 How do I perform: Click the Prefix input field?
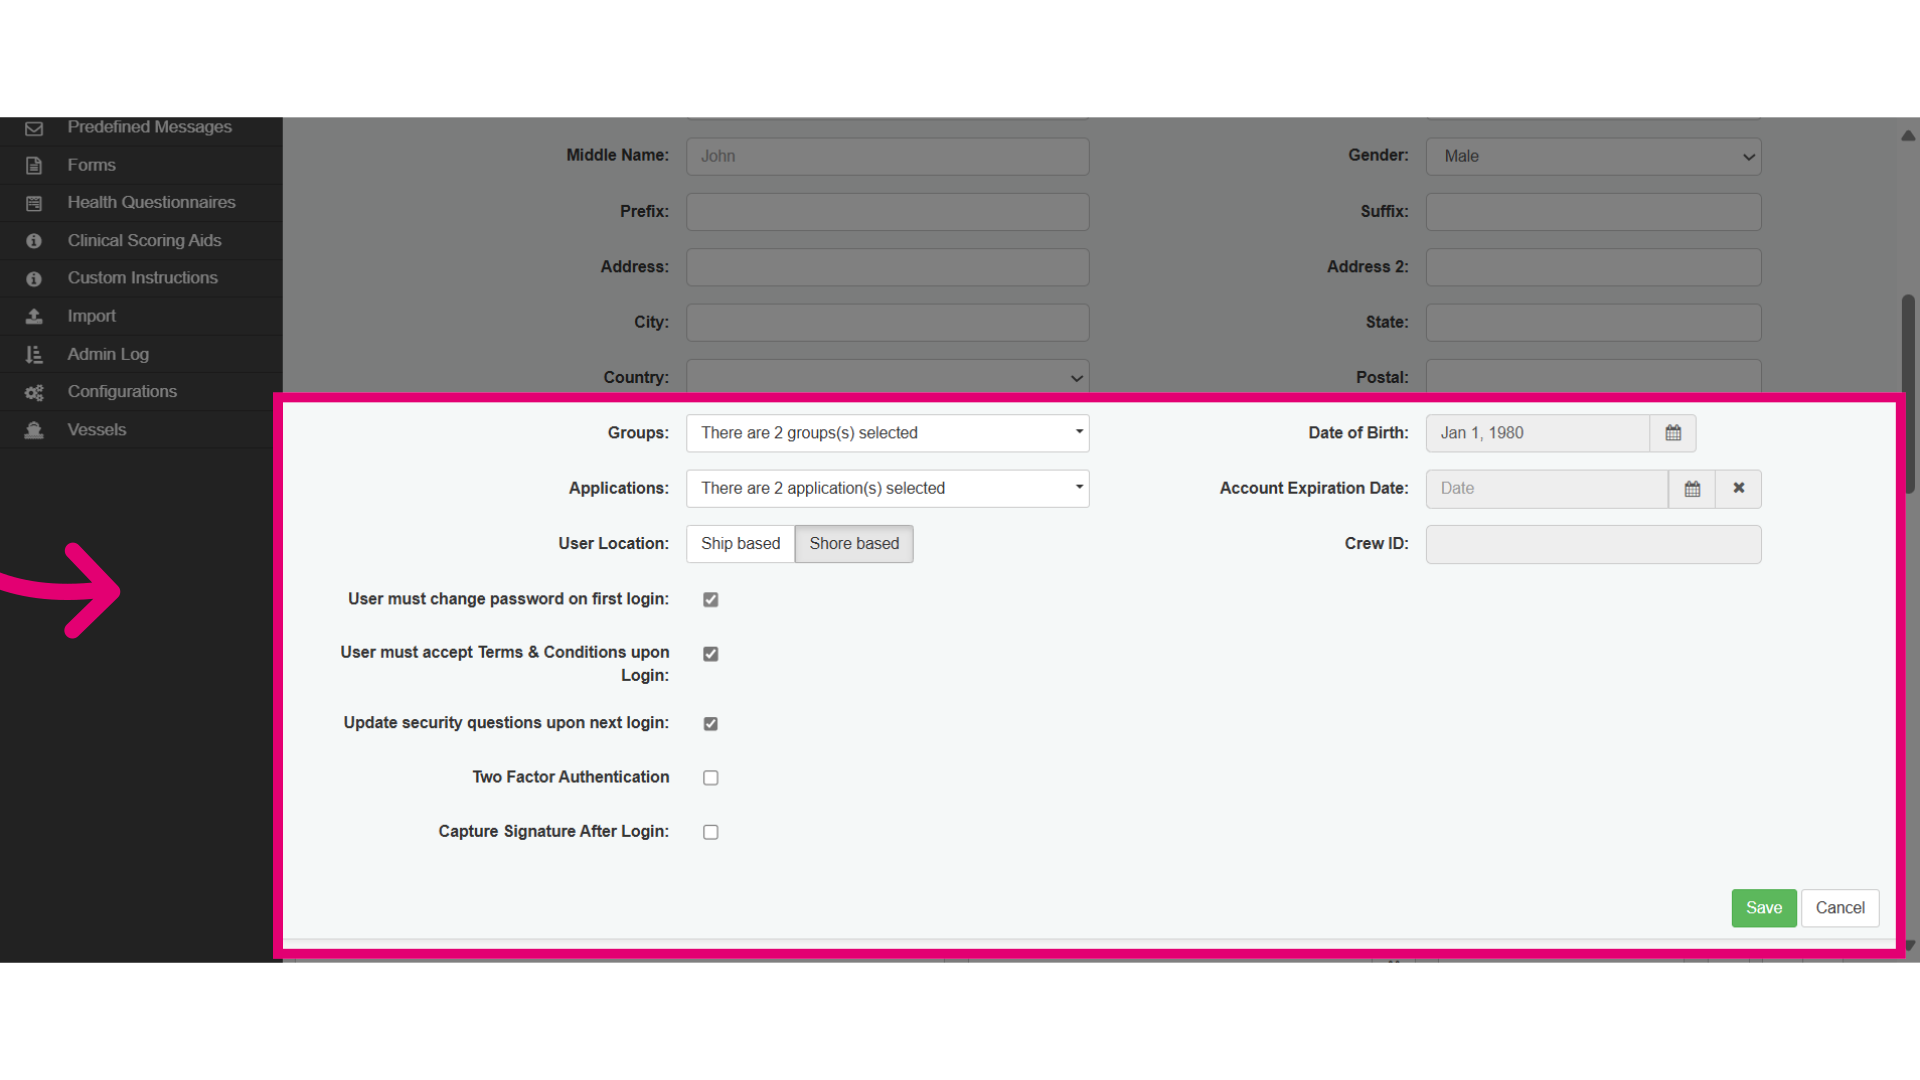887,212
